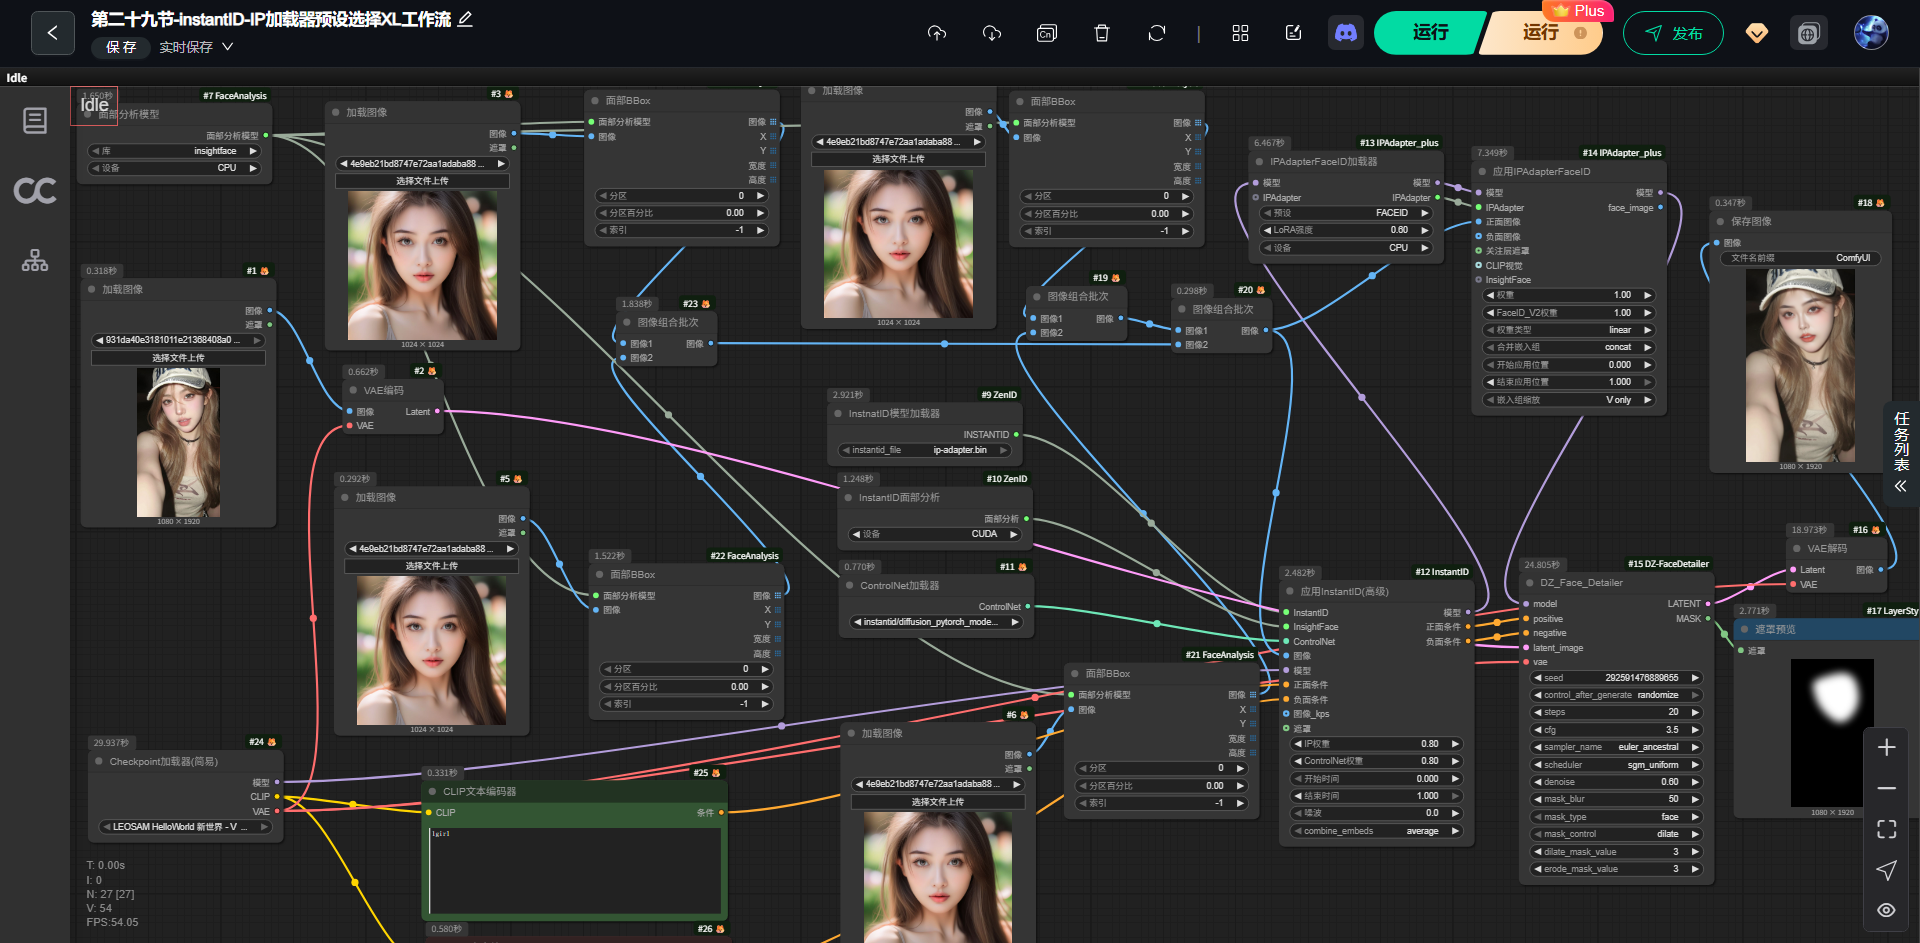
Task: Open the sampler_name euler_ancestral selector
Action: coord(1616,747)
